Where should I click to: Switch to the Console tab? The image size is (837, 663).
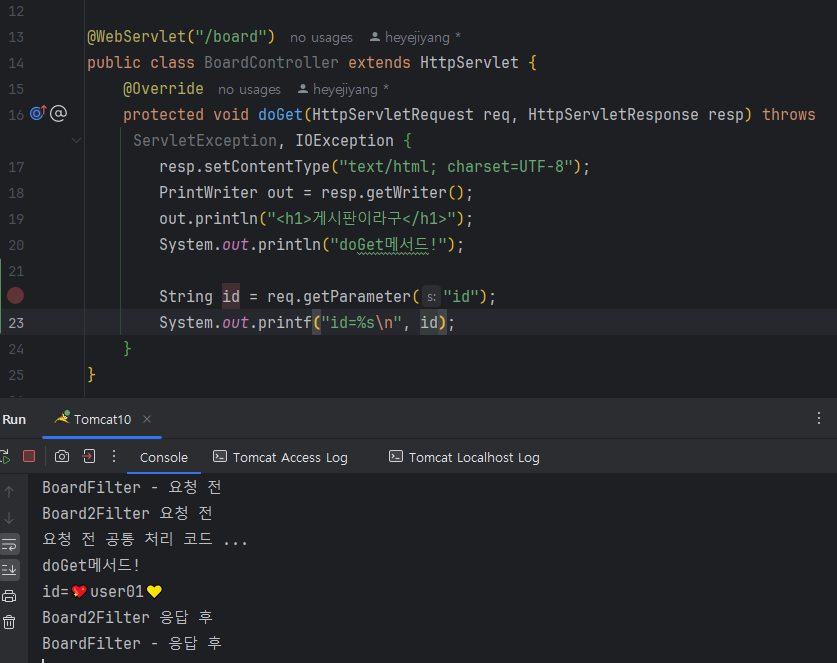pos(164,457)
